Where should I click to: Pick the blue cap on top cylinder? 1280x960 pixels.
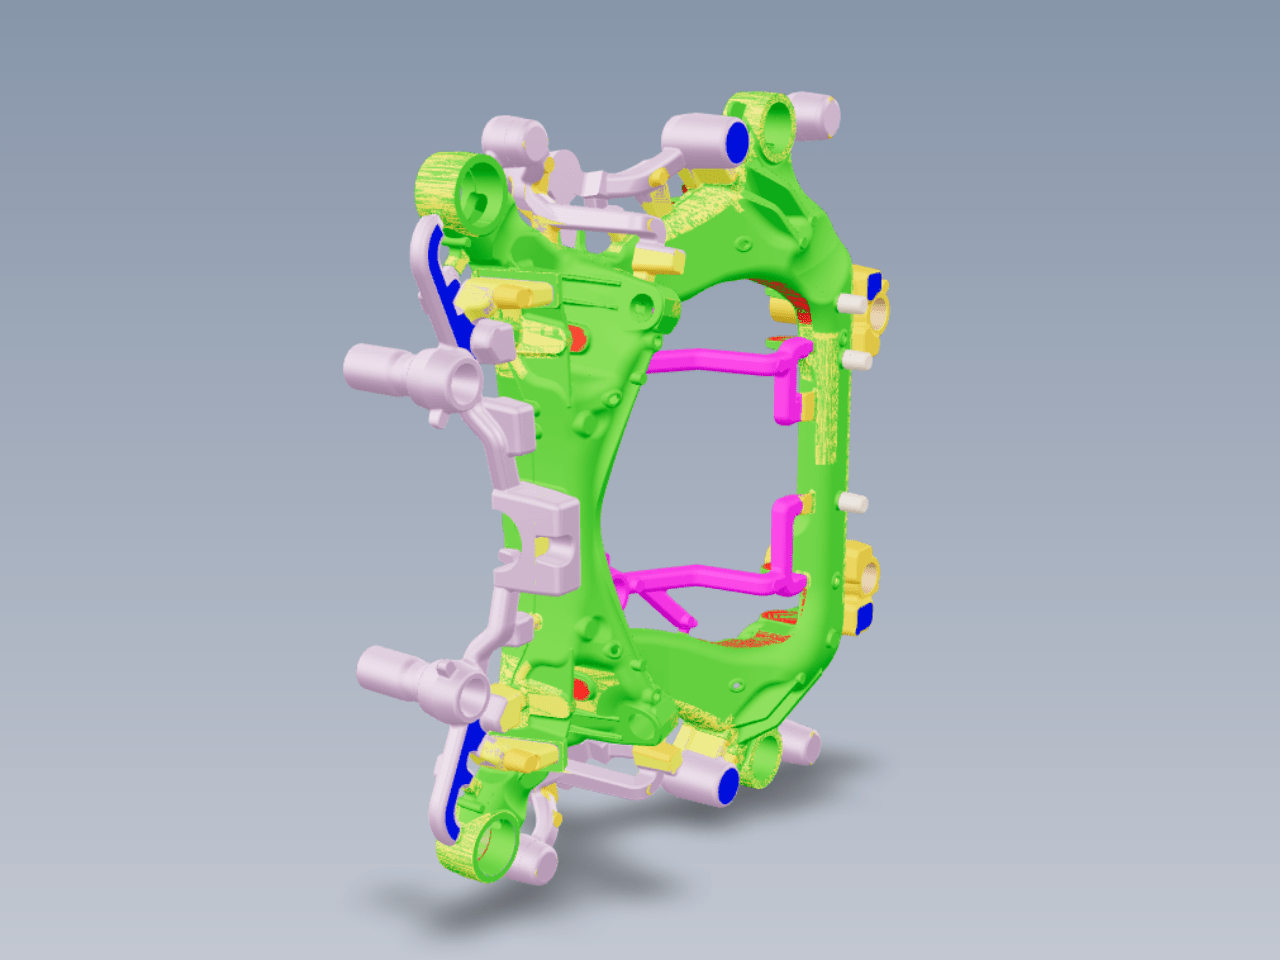737,141
